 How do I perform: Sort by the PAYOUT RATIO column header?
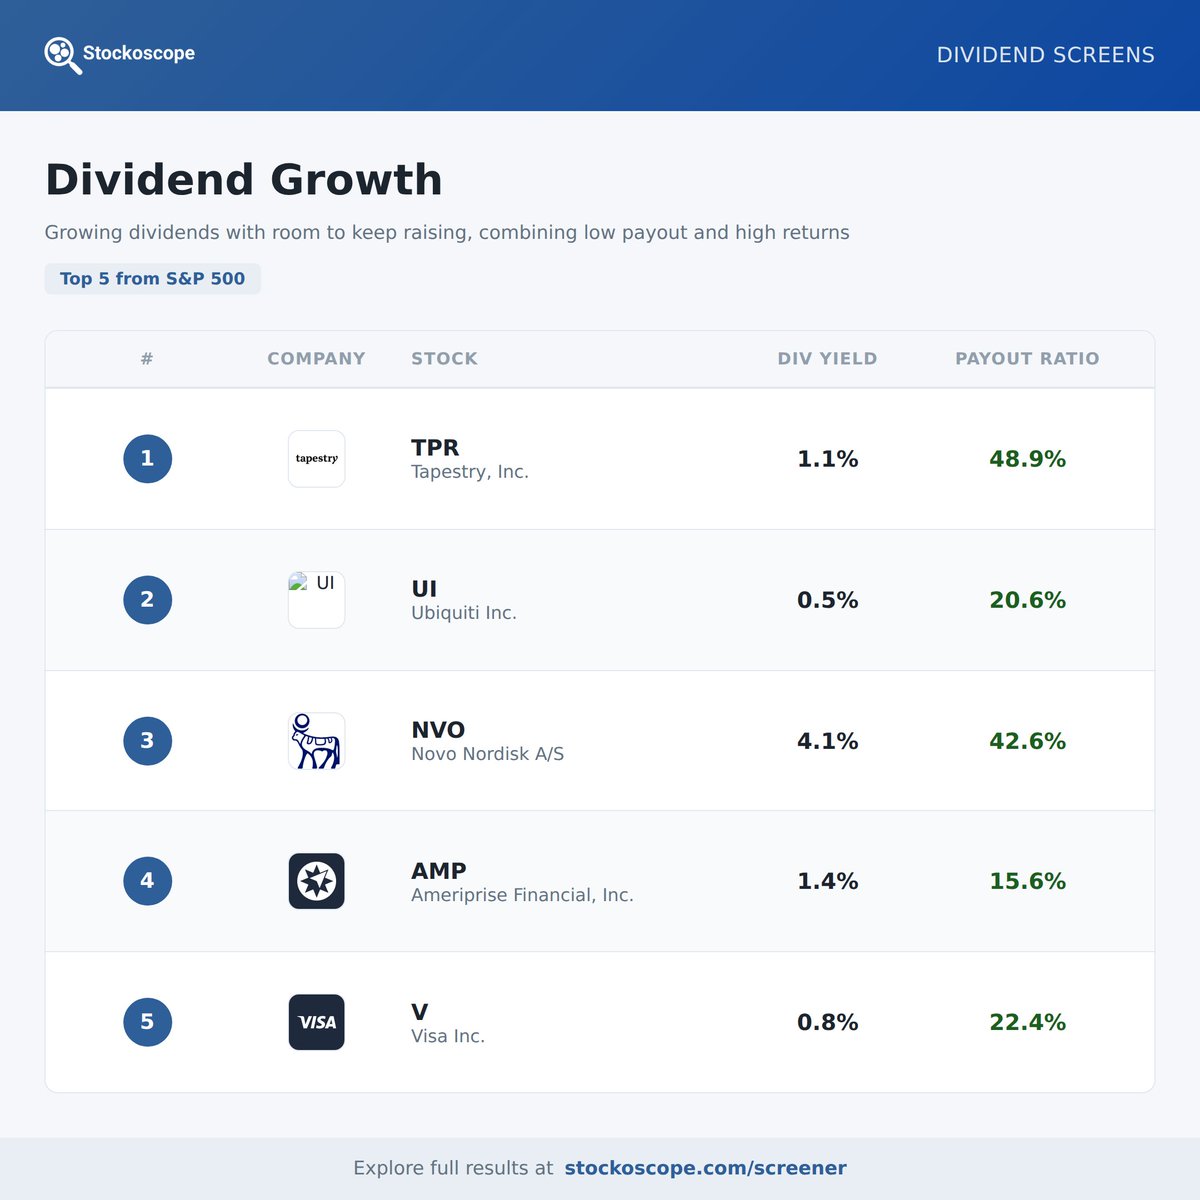coord(1027,359)
